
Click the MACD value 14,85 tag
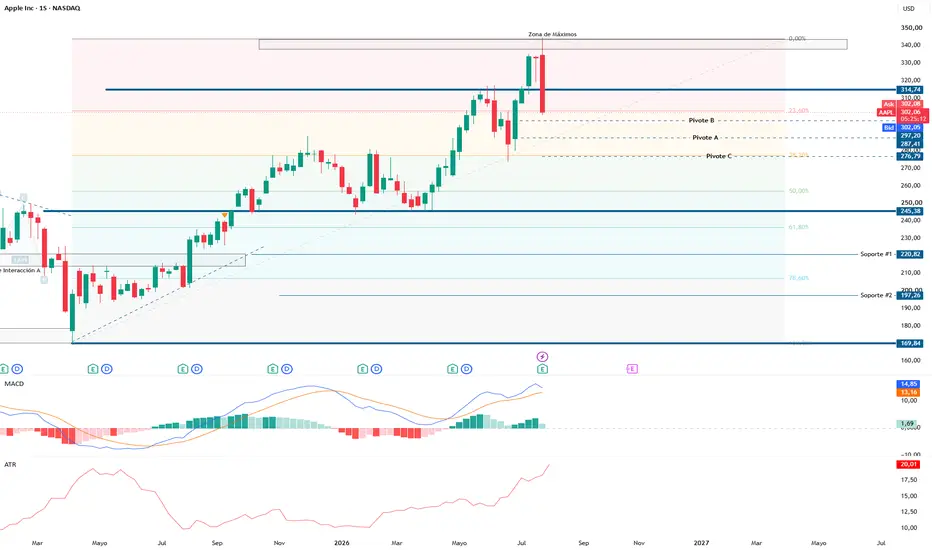pyautogui.click(x=909, y=384)
